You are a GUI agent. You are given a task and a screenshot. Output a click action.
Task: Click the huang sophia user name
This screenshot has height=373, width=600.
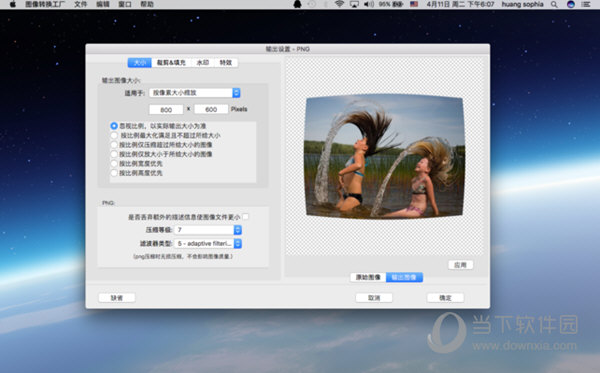(x=522, y=4)
